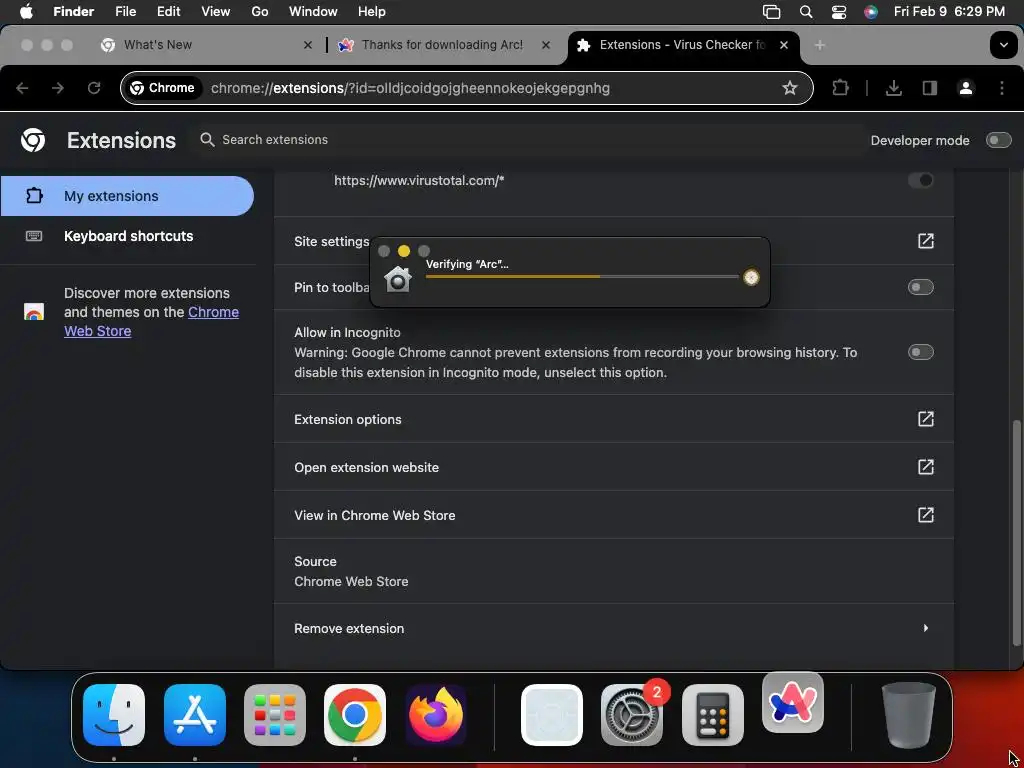Open a new tab with plus button
The width and height of the screenshot is (1024, 768).
click(x=820, y=45)
